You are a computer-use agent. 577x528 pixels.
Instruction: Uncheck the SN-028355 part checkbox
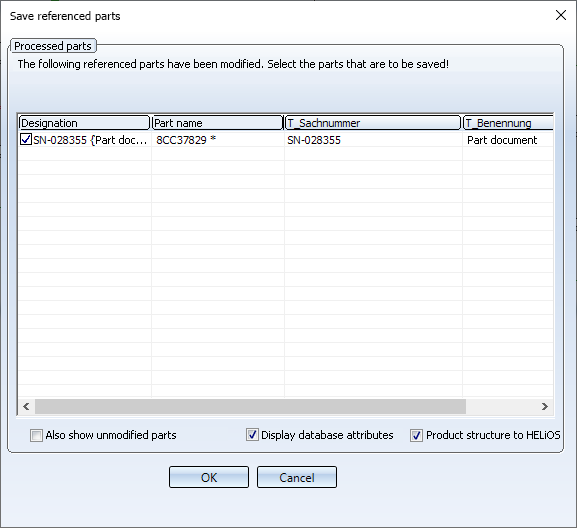click(26, 139)
